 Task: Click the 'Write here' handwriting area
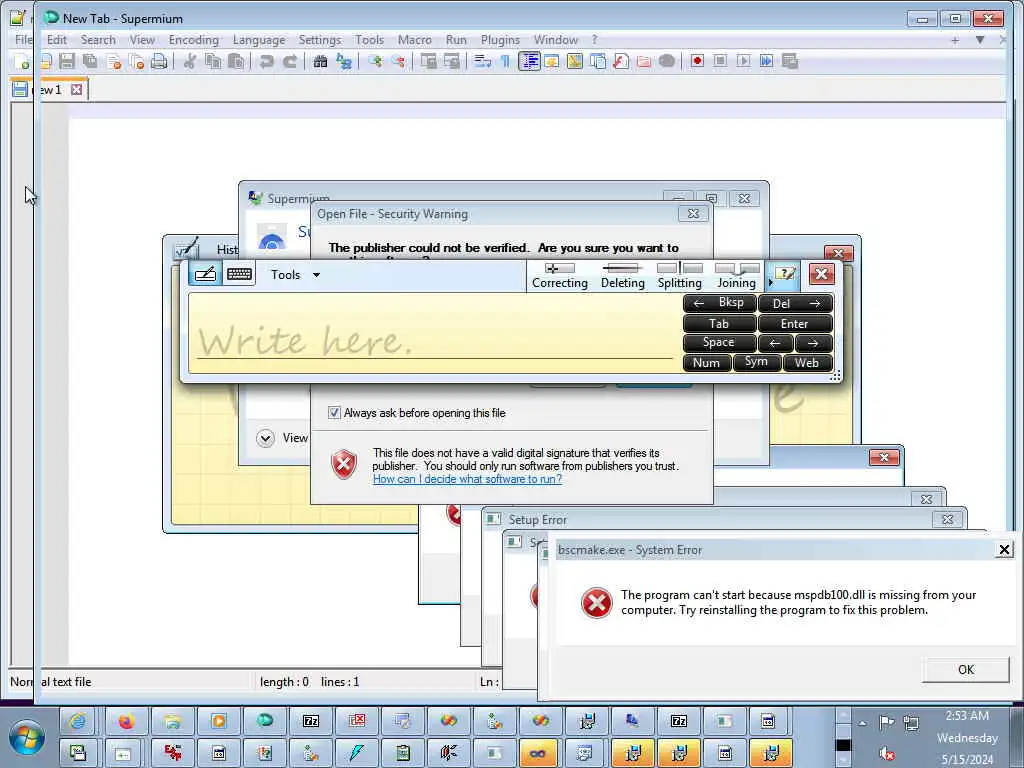pos(434,333)
